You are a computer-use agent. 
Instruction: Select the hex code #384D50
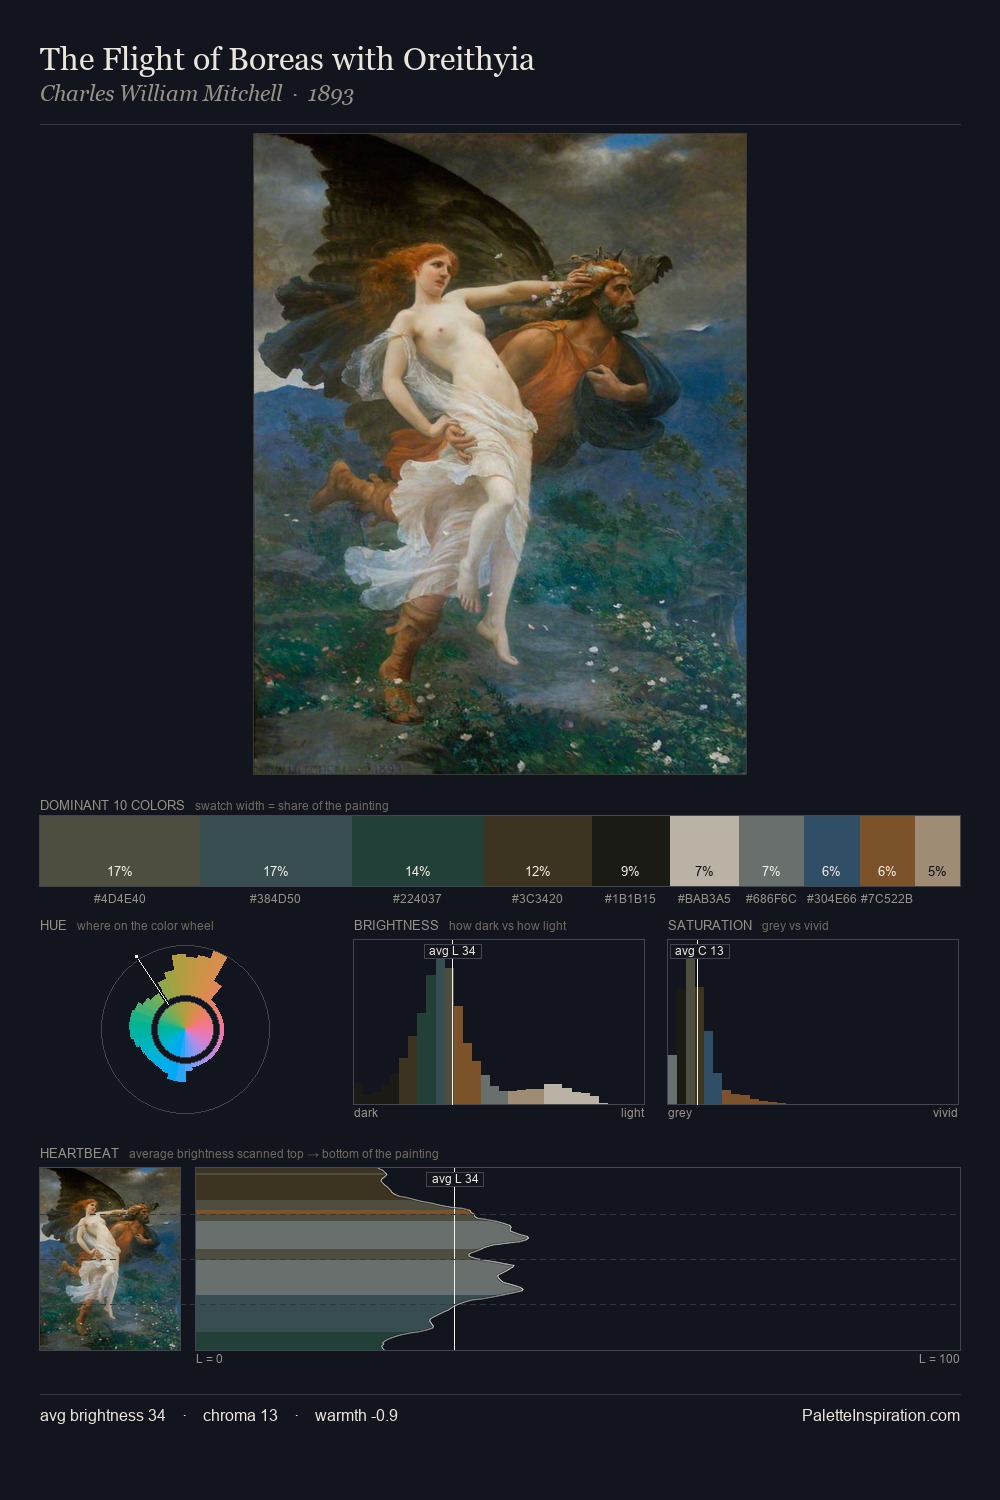[276, 899]
